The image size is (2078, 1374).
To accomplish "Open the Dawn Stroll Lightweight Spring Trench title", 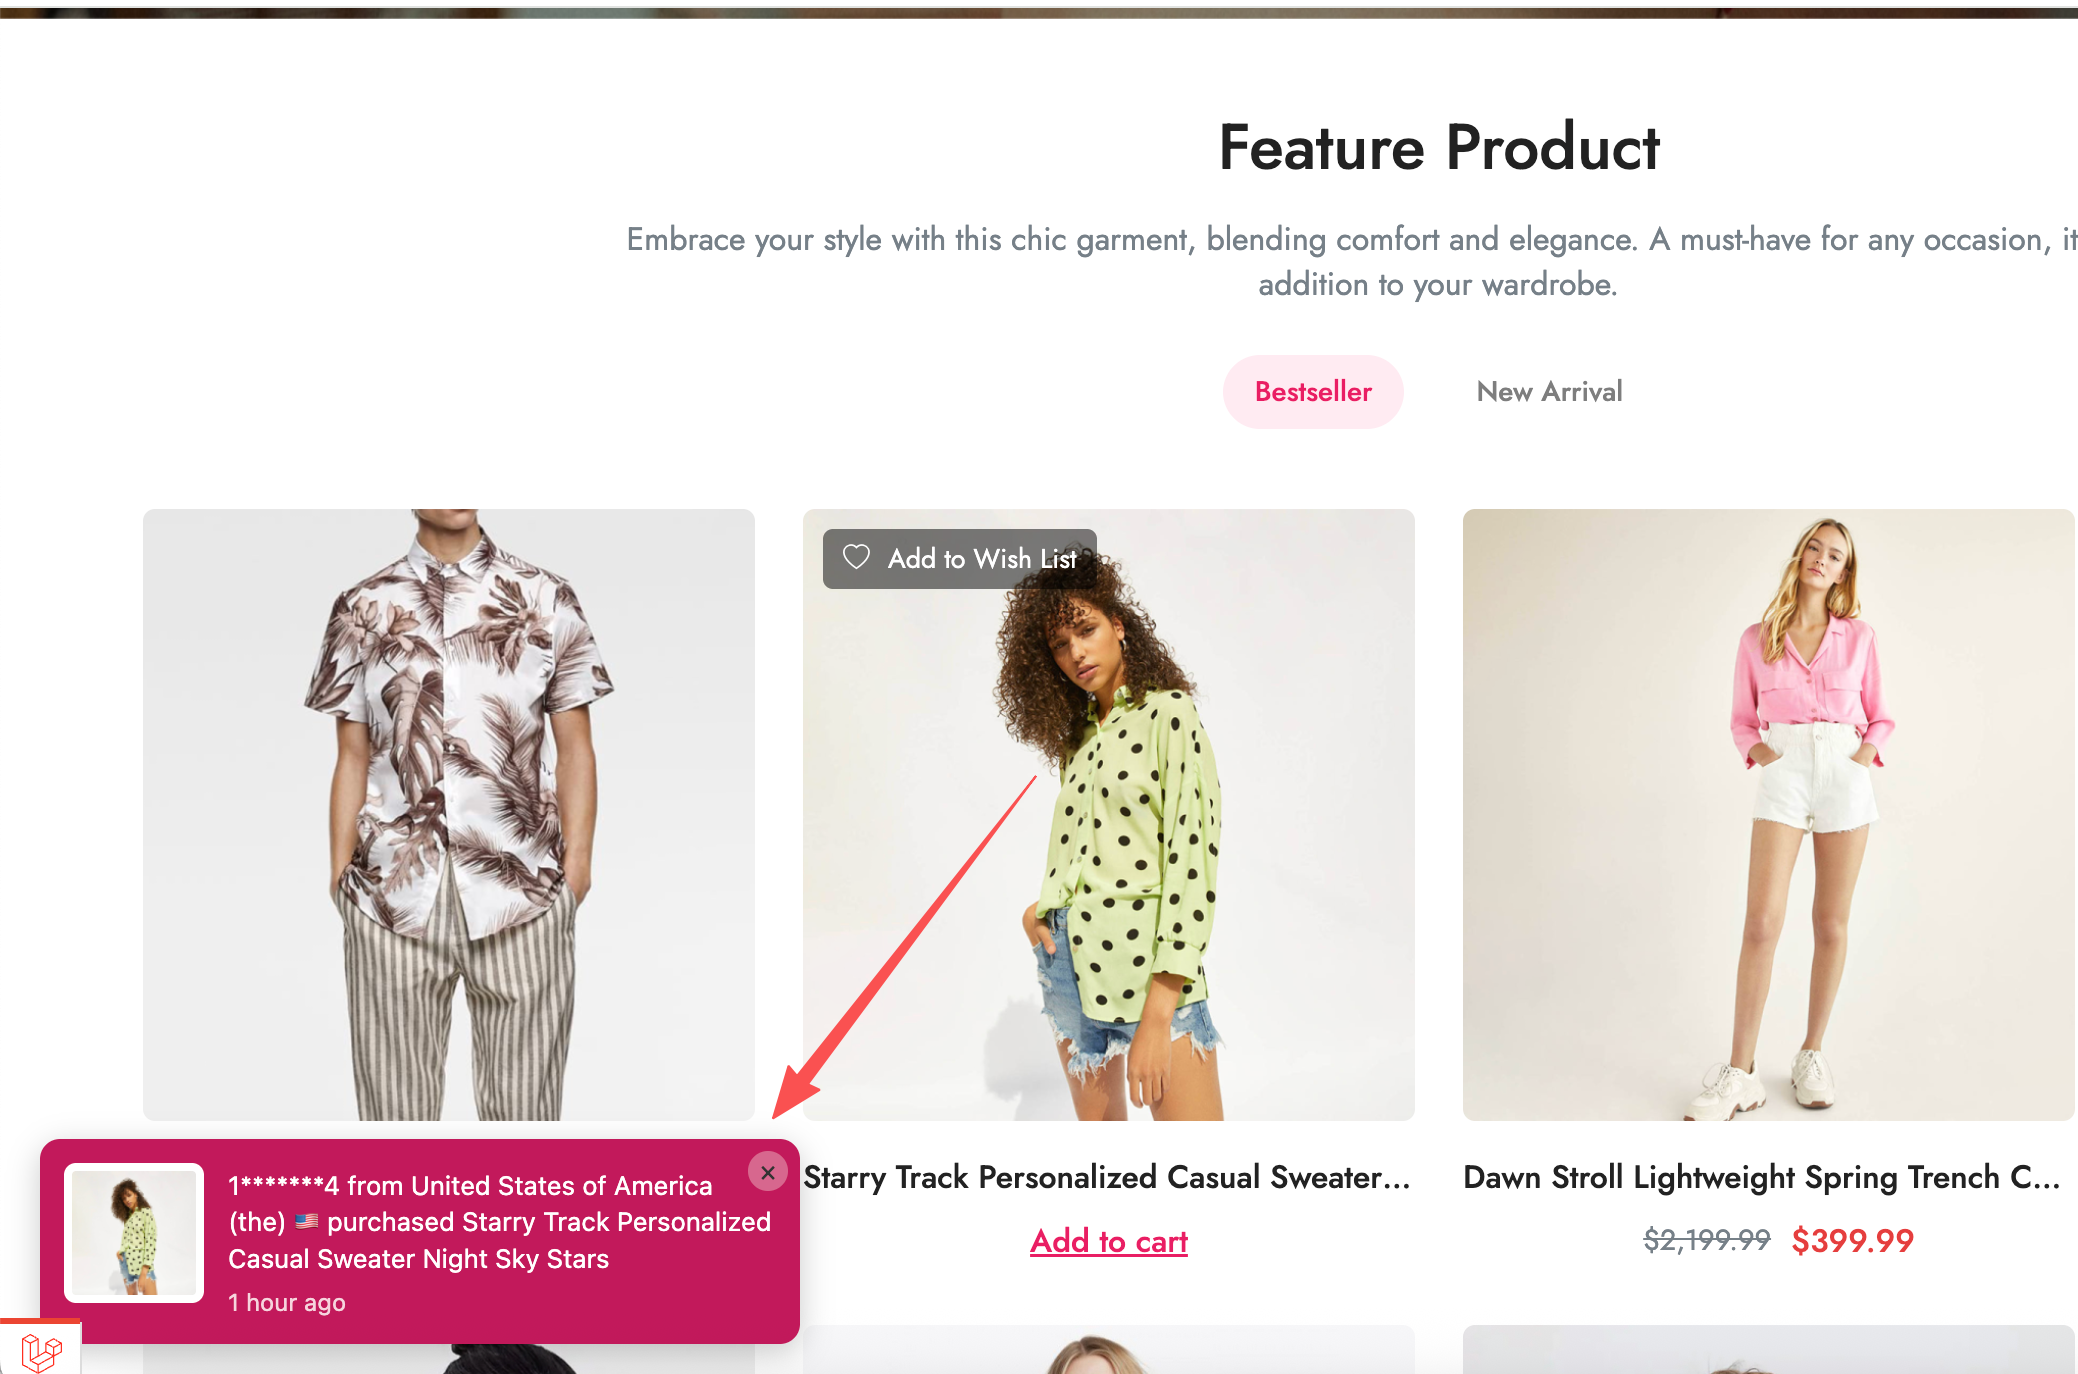I will pos(1761,1177).
